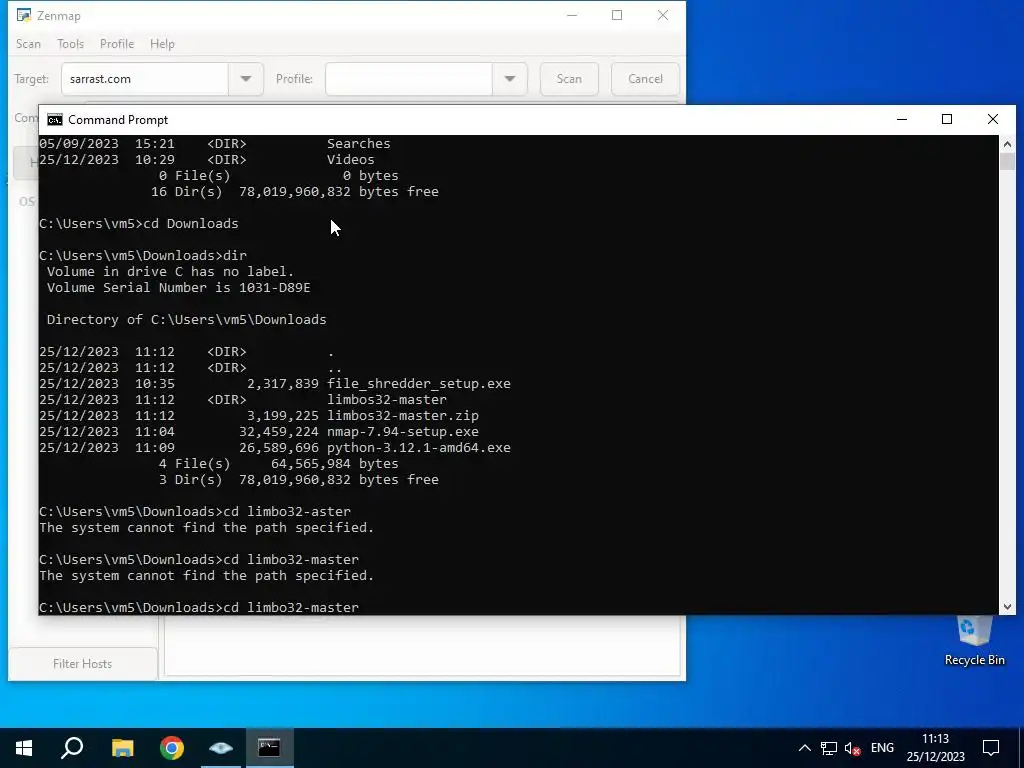Open the Windows Start menu
Screen dimensions: 1024x768
(x=24, y=748)
